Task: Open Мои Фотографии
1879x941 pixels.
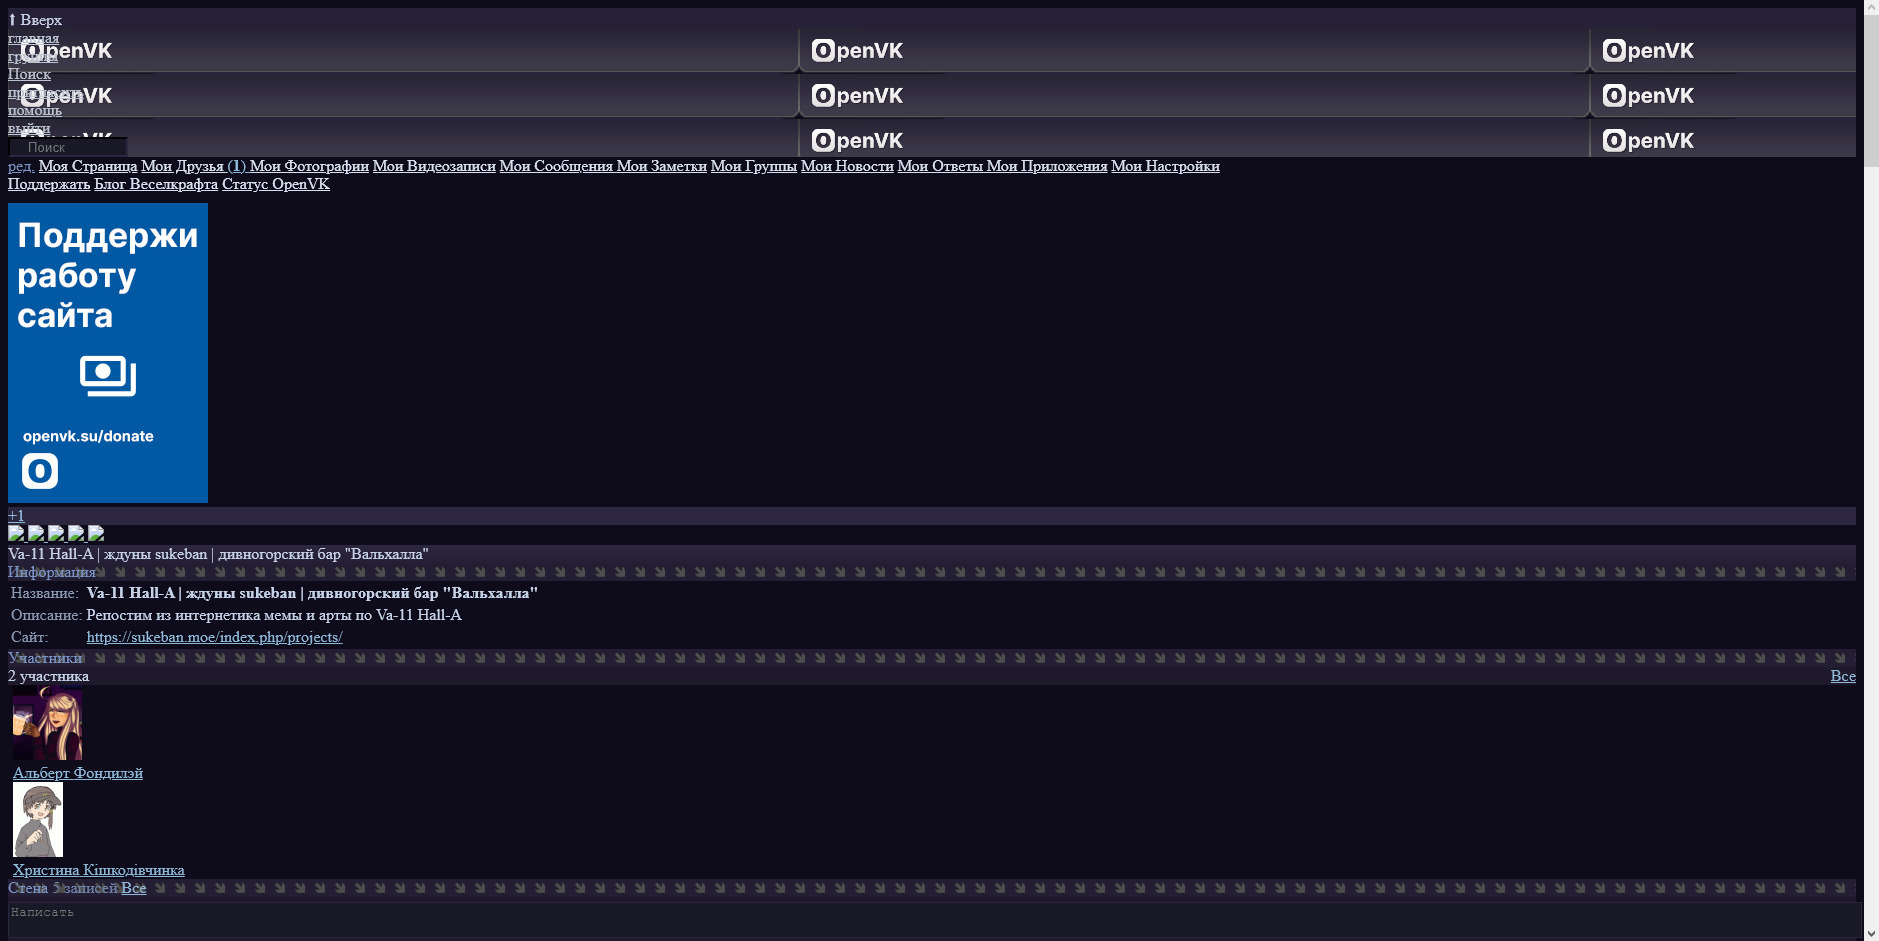Action: click(x=309, y=166)
